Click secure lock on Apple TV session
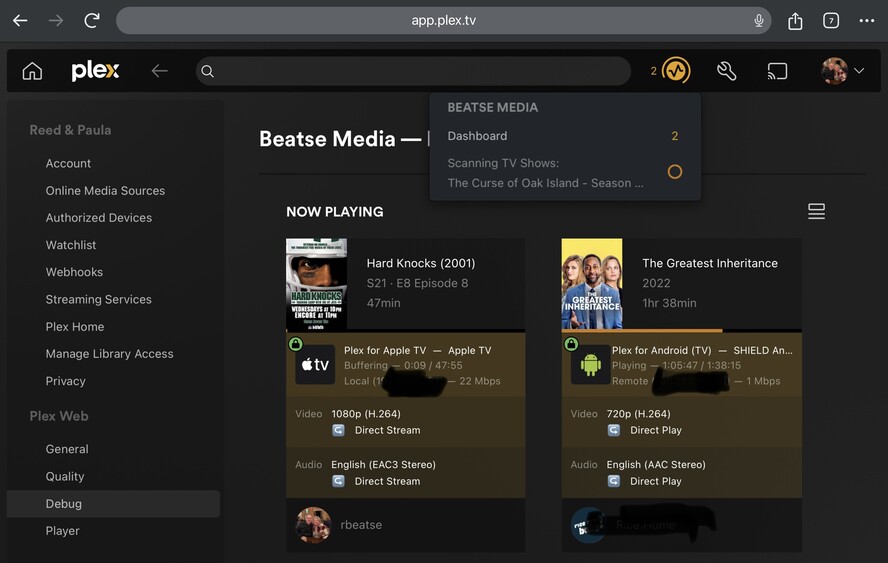This screenshot has height=563, width=888. pyautogui.click(x=296, y=344)
